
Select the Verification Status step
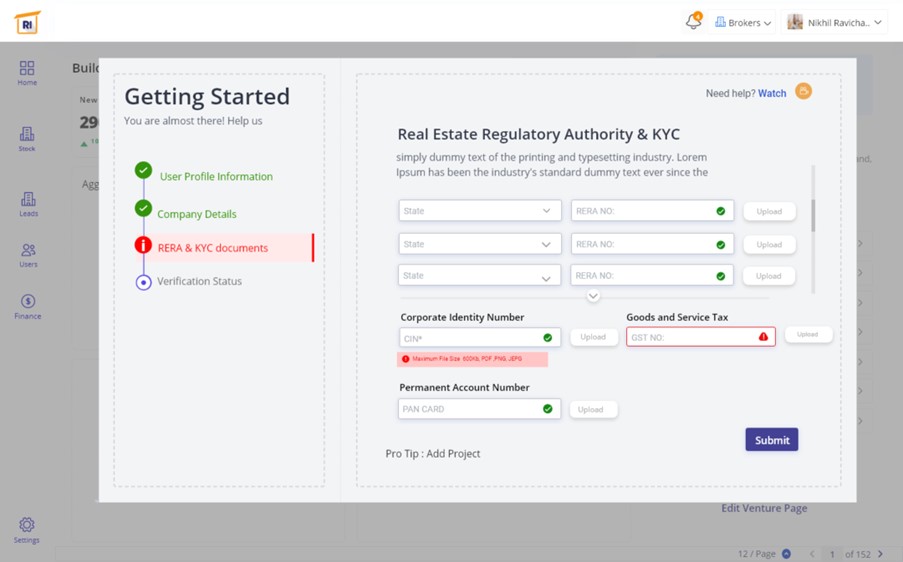pyautogui.click(x=199, y=281)
